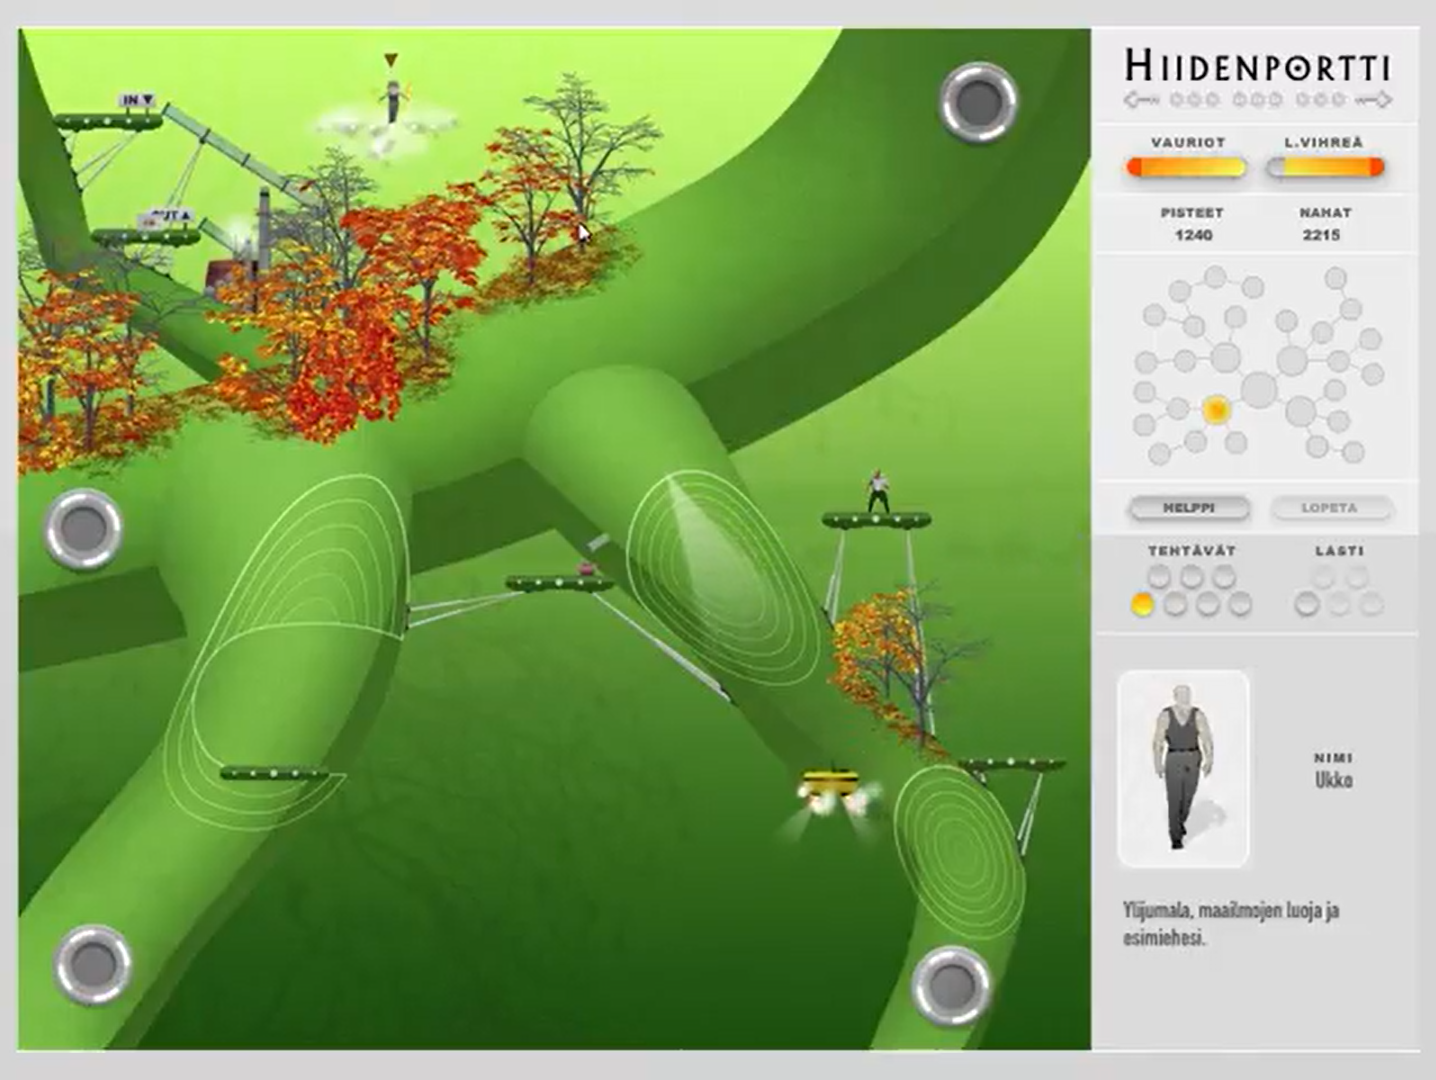Viewport: 1436px width, 1080px height.
Task: Click the metal ring below the smallest oval portal
Action: (x=951, y=985)
